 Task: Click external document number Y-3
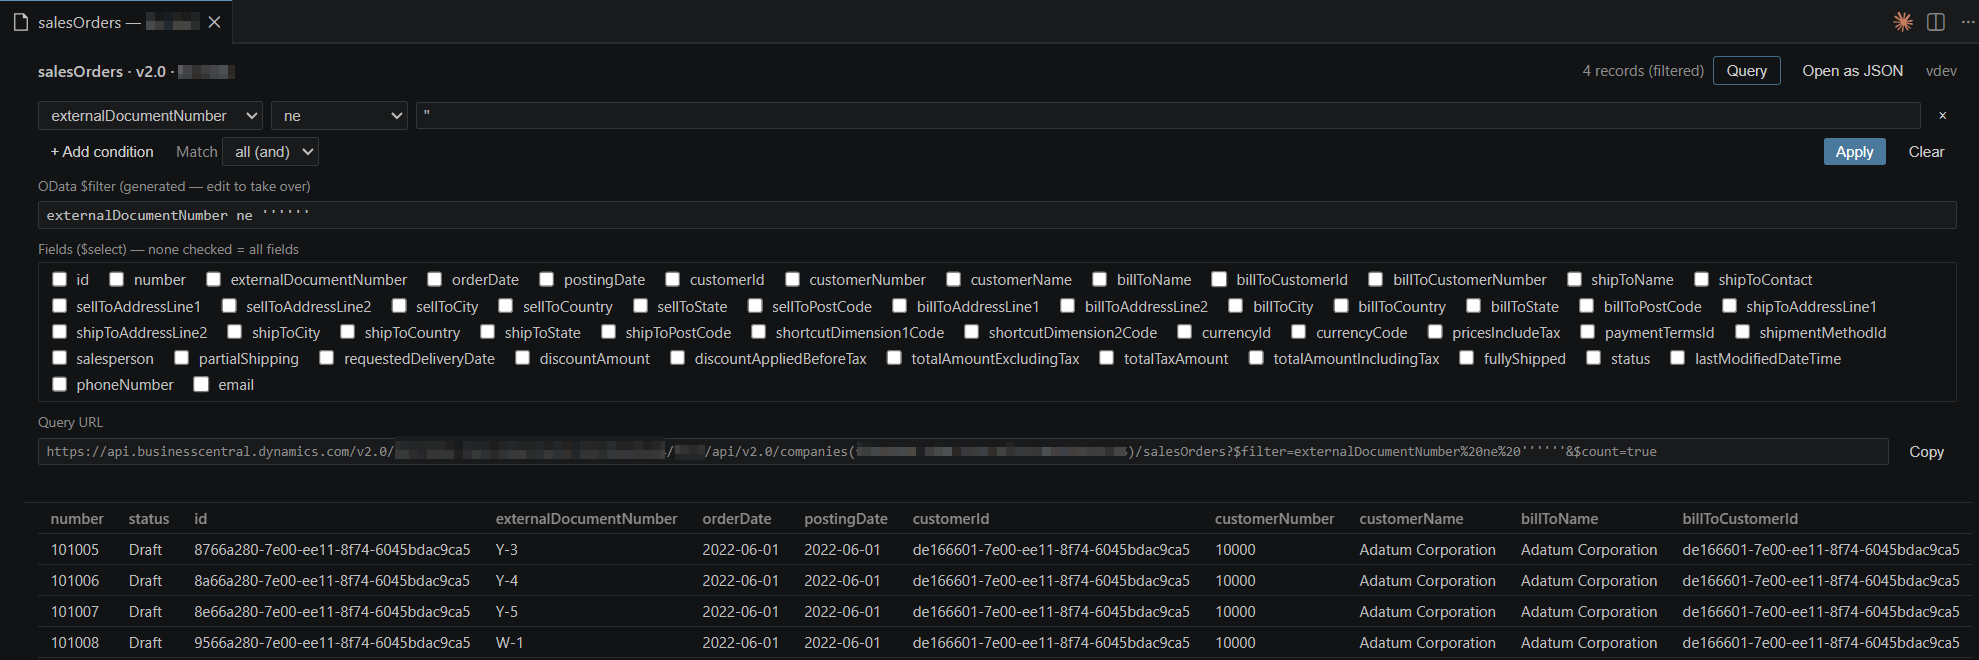[507, 550]
